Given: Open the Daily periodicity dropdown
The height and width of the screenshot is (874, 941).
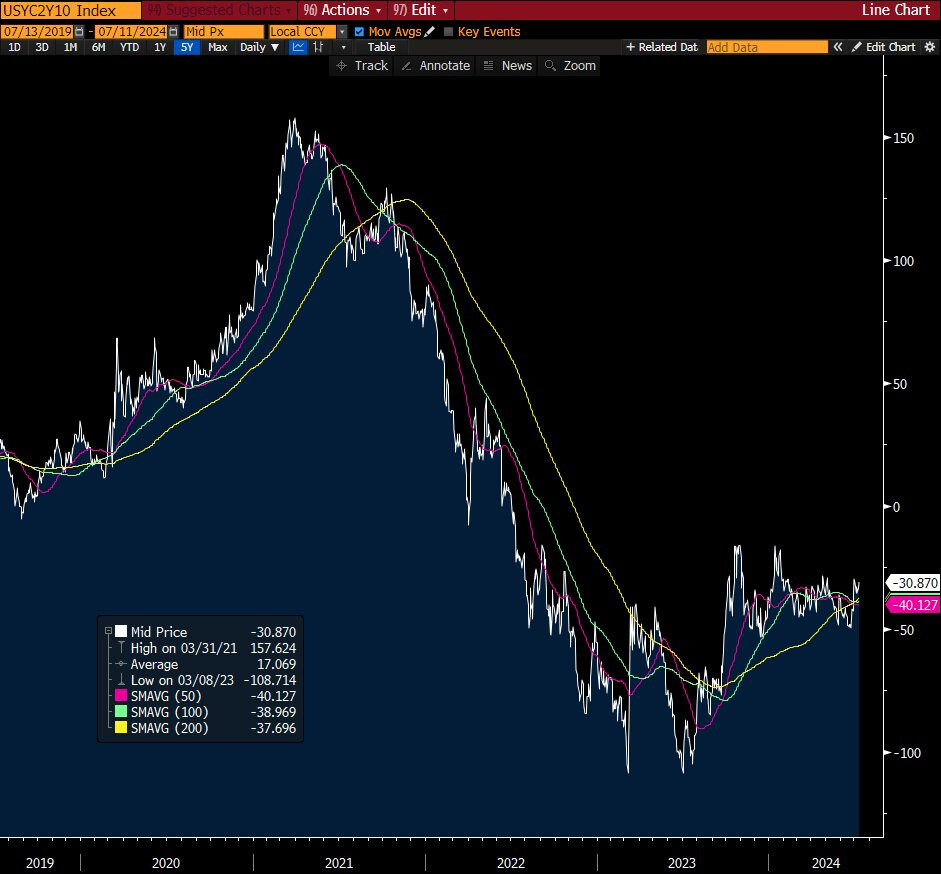Looking at the screenshot, I should click(x=259, y=47).
